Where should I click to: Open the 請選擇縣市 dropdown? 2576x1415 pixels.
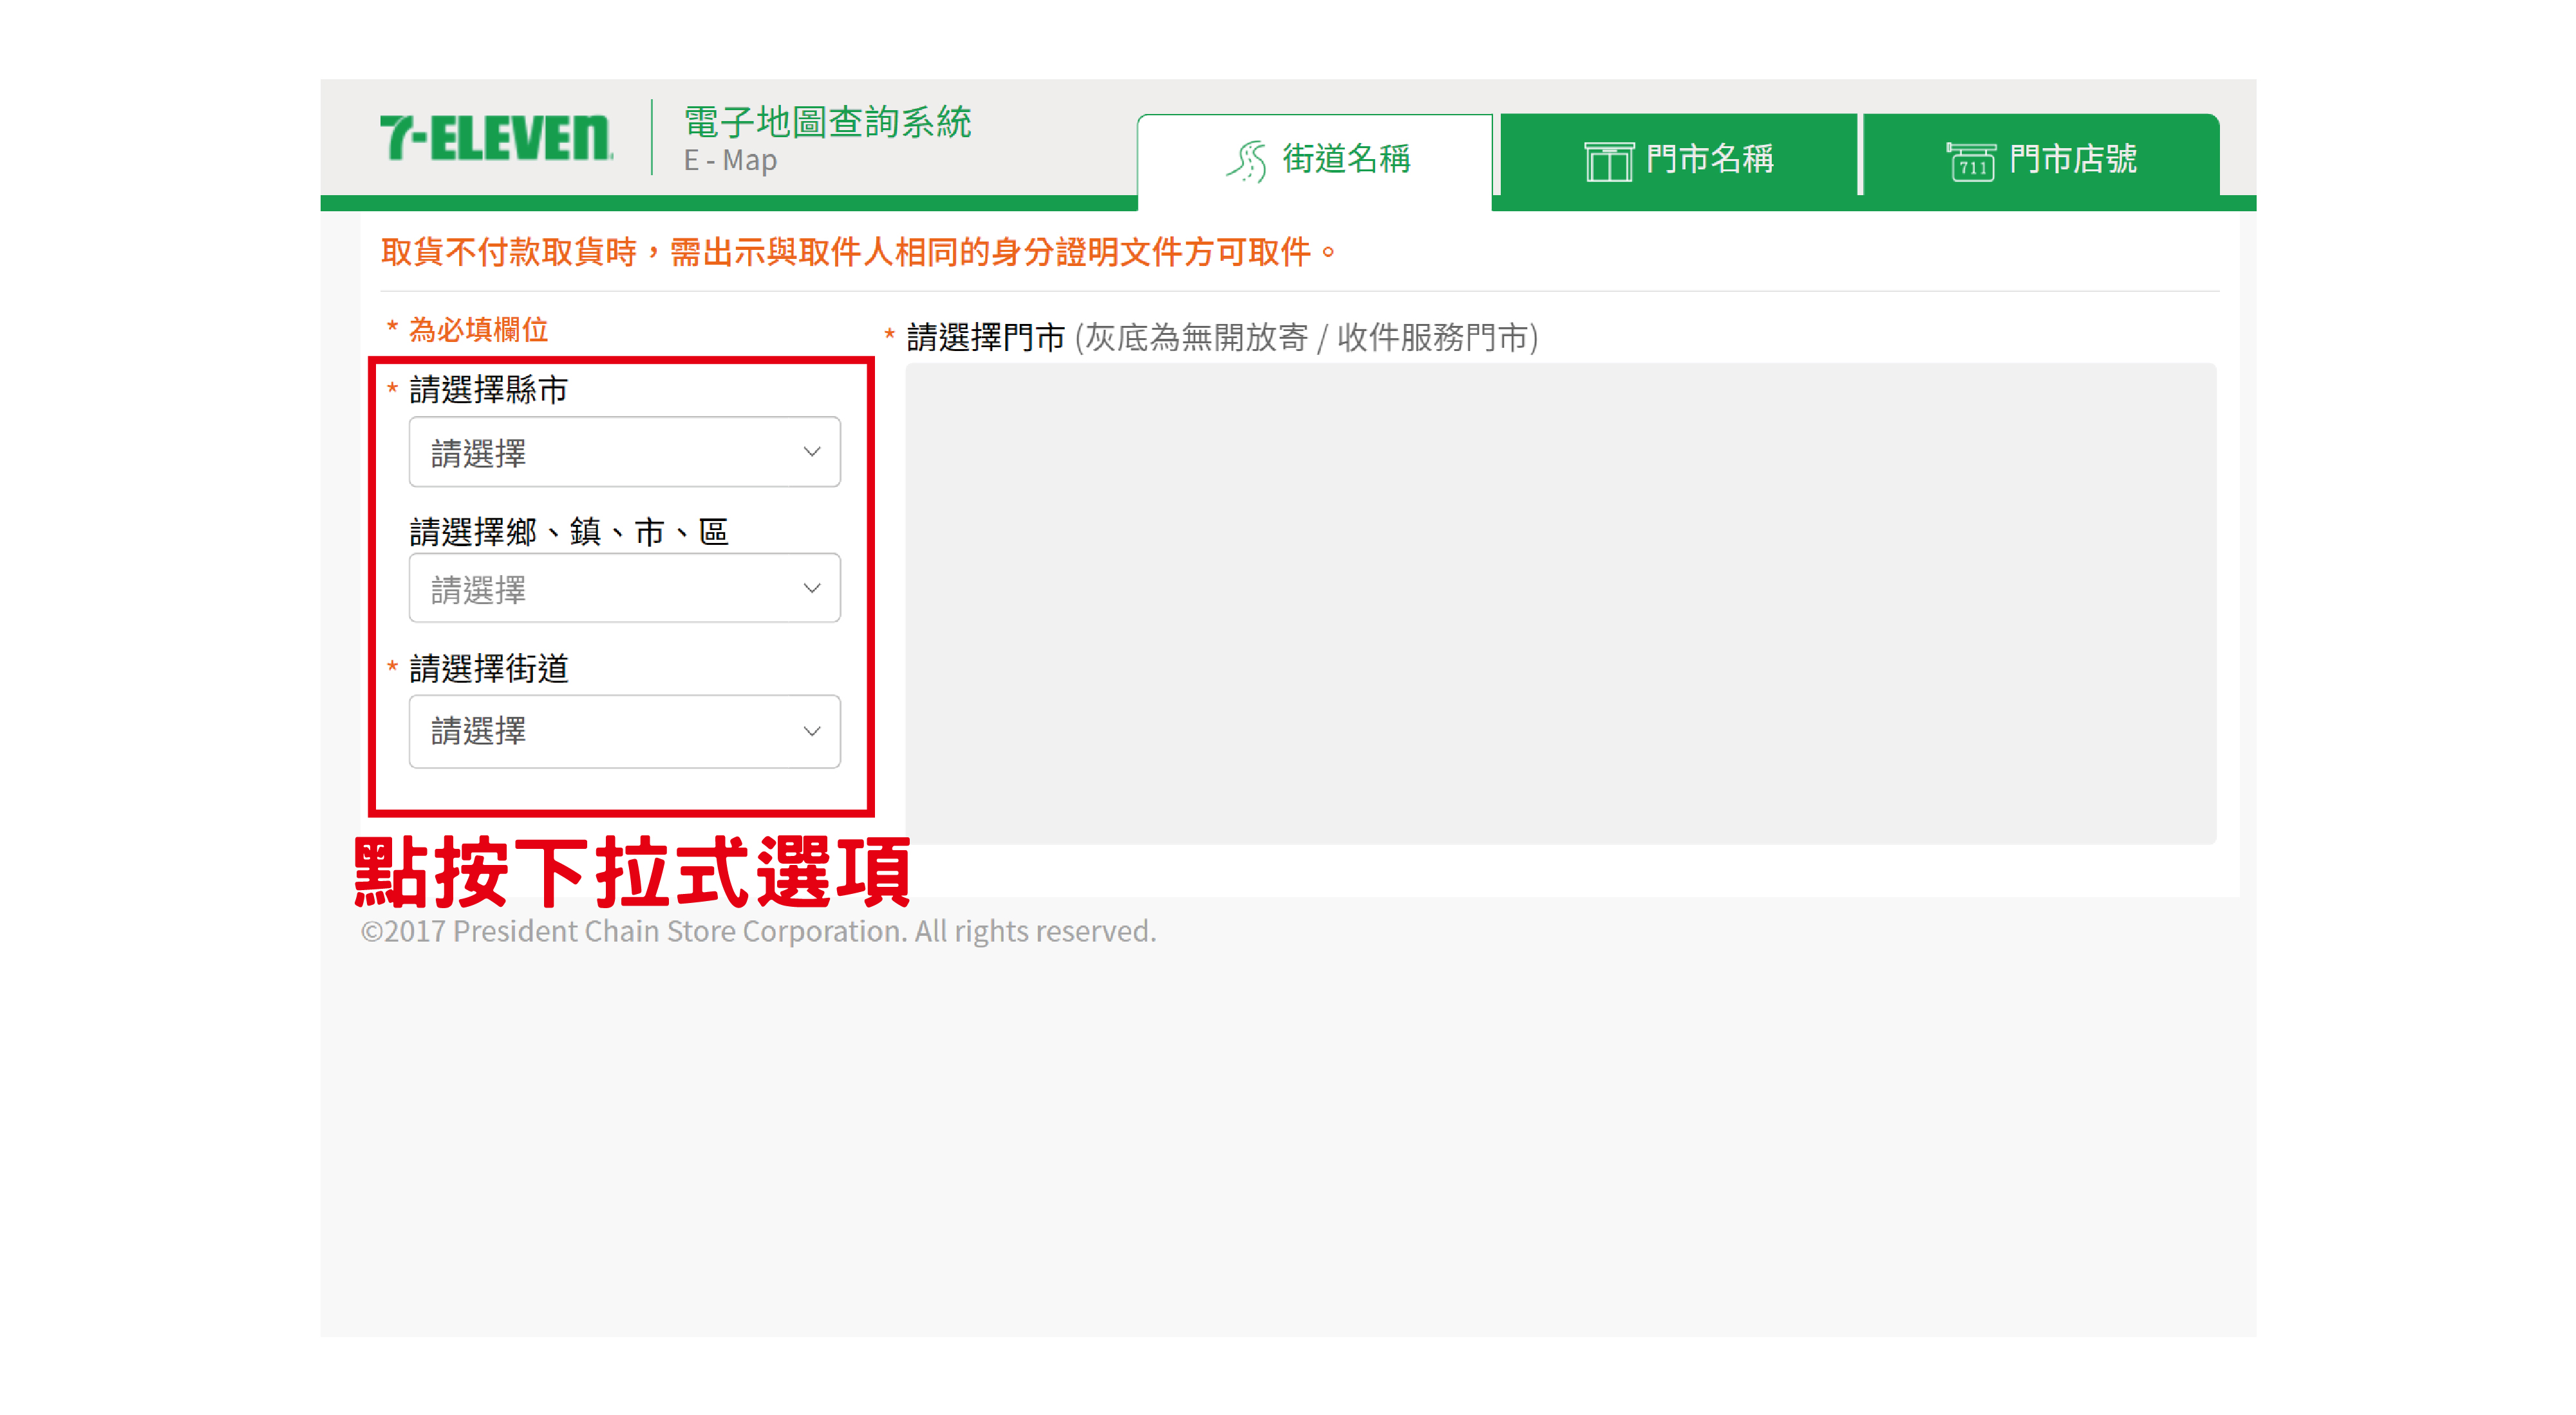pyautogui.click(x=625, y=452)
